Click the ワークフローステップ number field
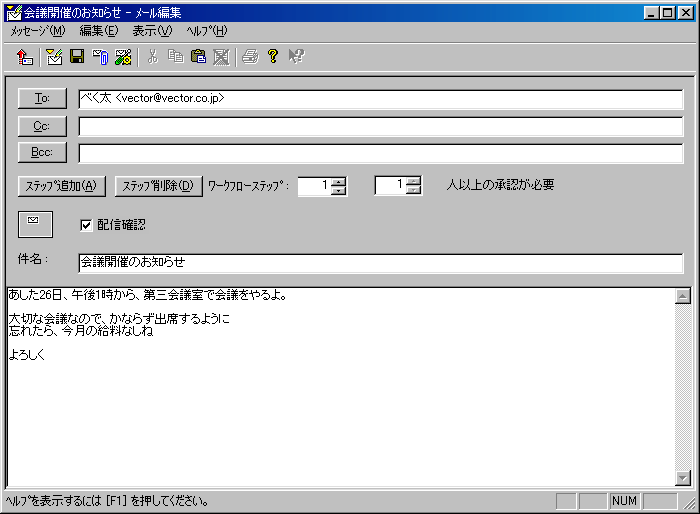 point(315,186)
